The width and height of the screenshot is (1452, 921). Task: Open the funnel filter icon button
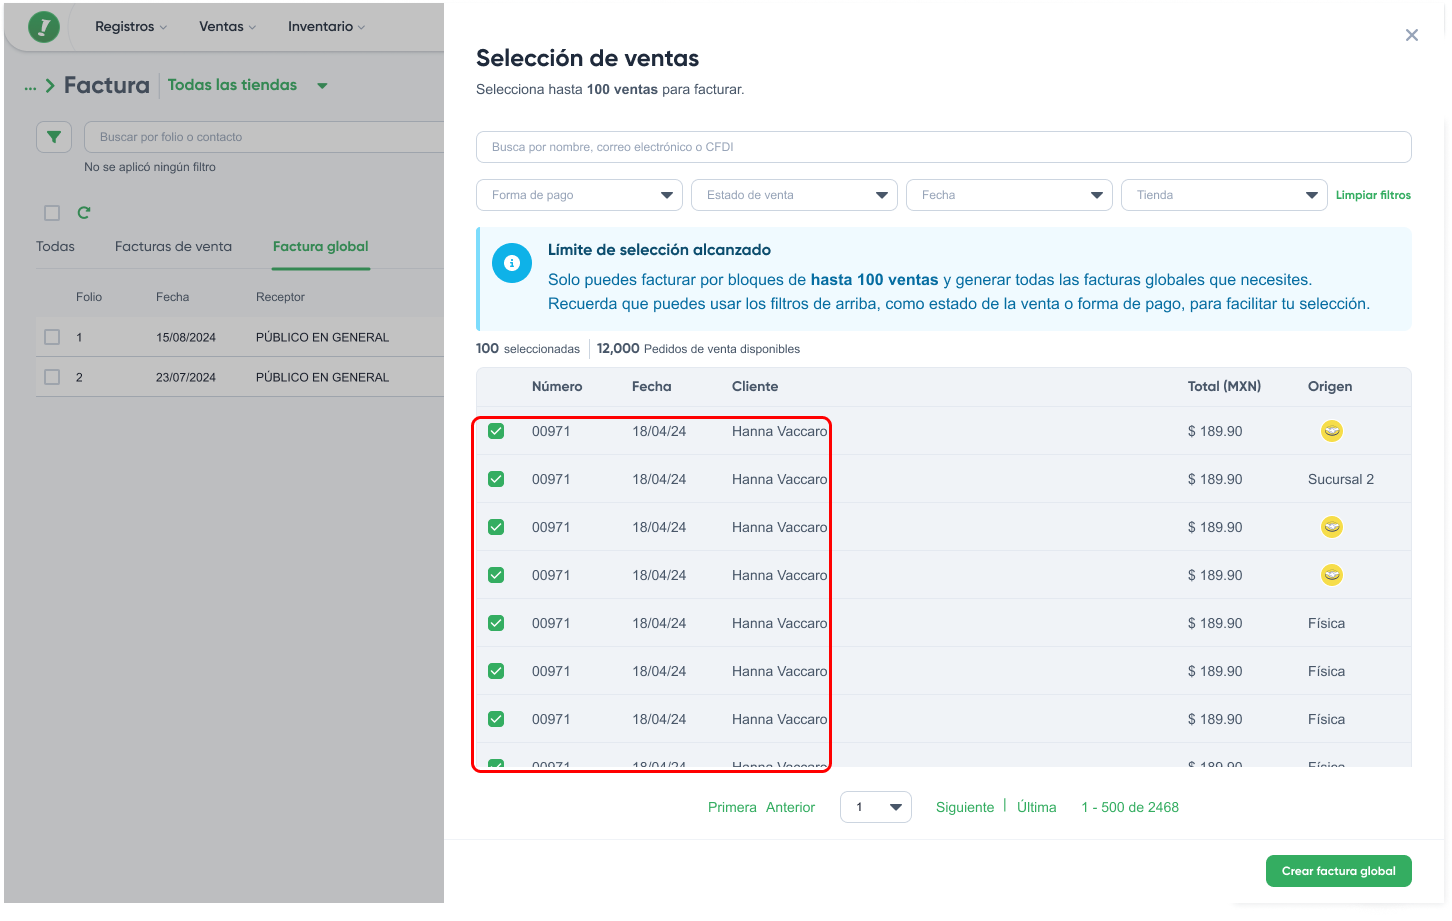pos(54,137)
